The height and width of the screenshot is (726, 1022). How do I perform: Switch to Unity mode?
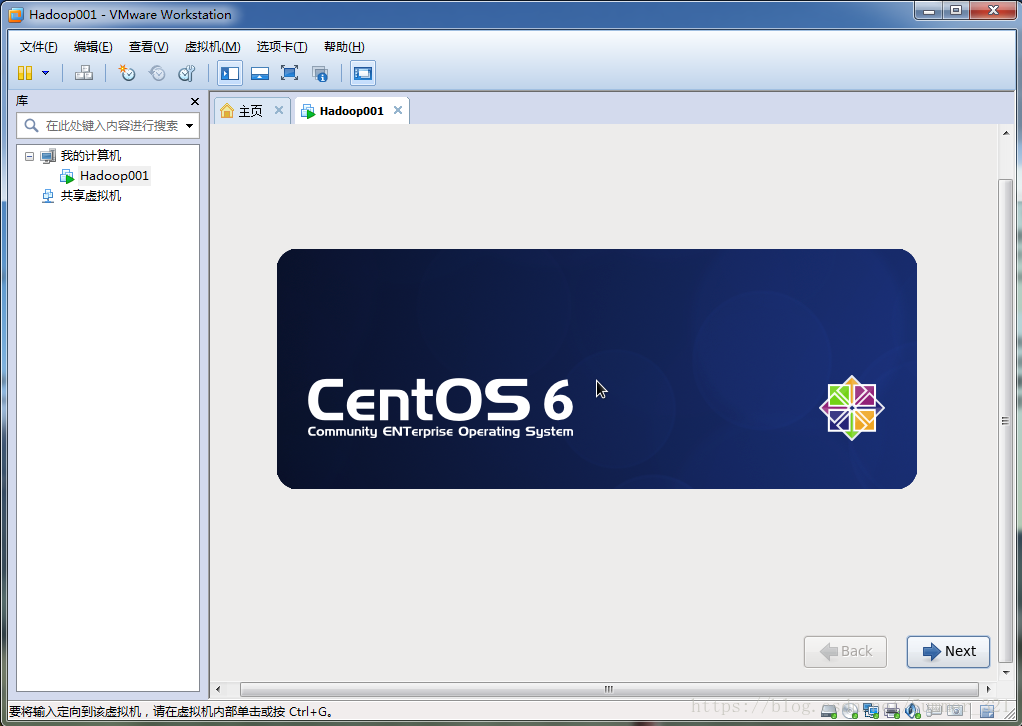click(320, 74)
